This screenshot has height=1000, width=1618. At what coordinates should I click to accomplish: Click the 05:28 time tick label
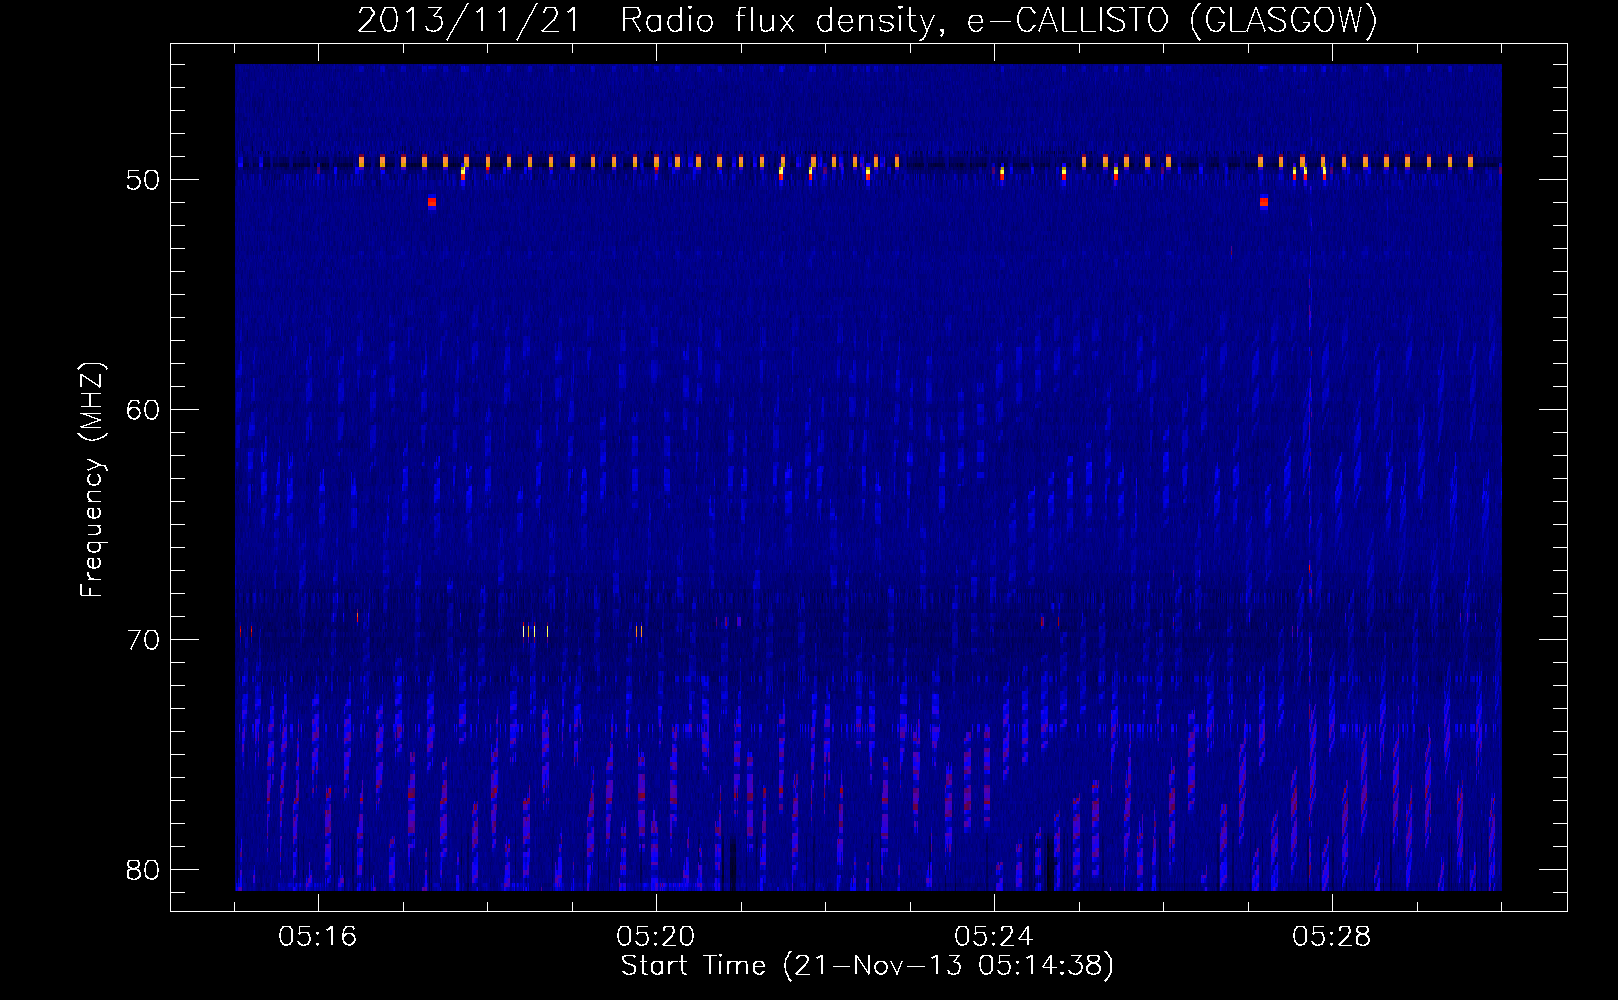[1332, 937]
